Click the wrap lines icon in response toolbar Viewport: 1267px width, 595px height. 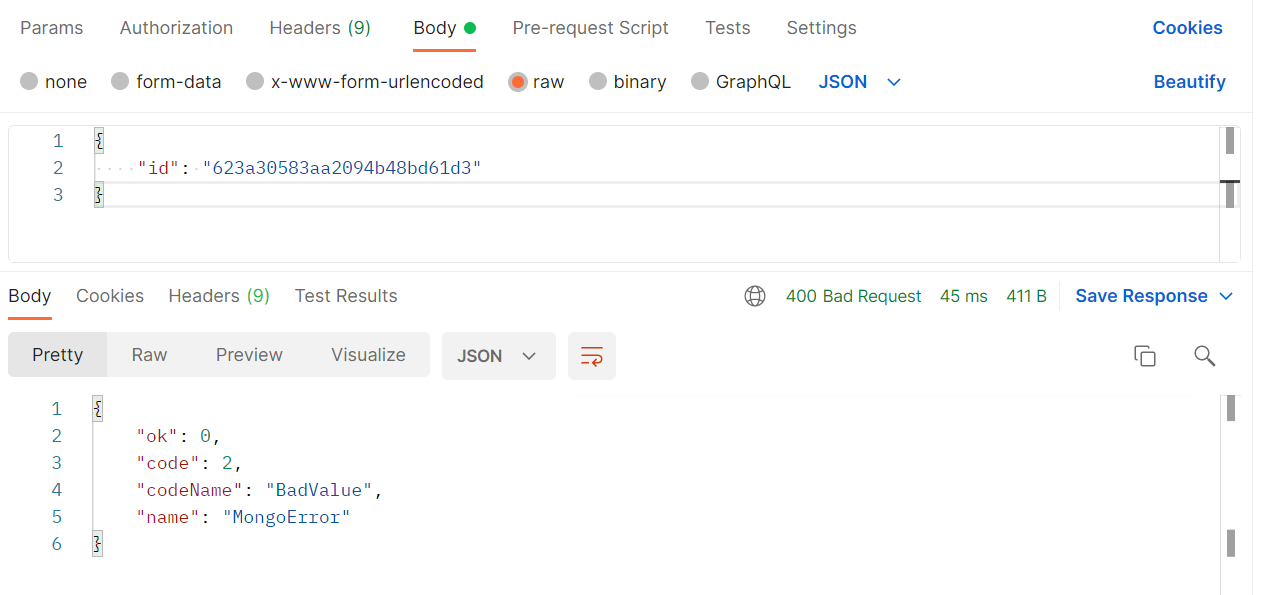(x=592, y=356)
